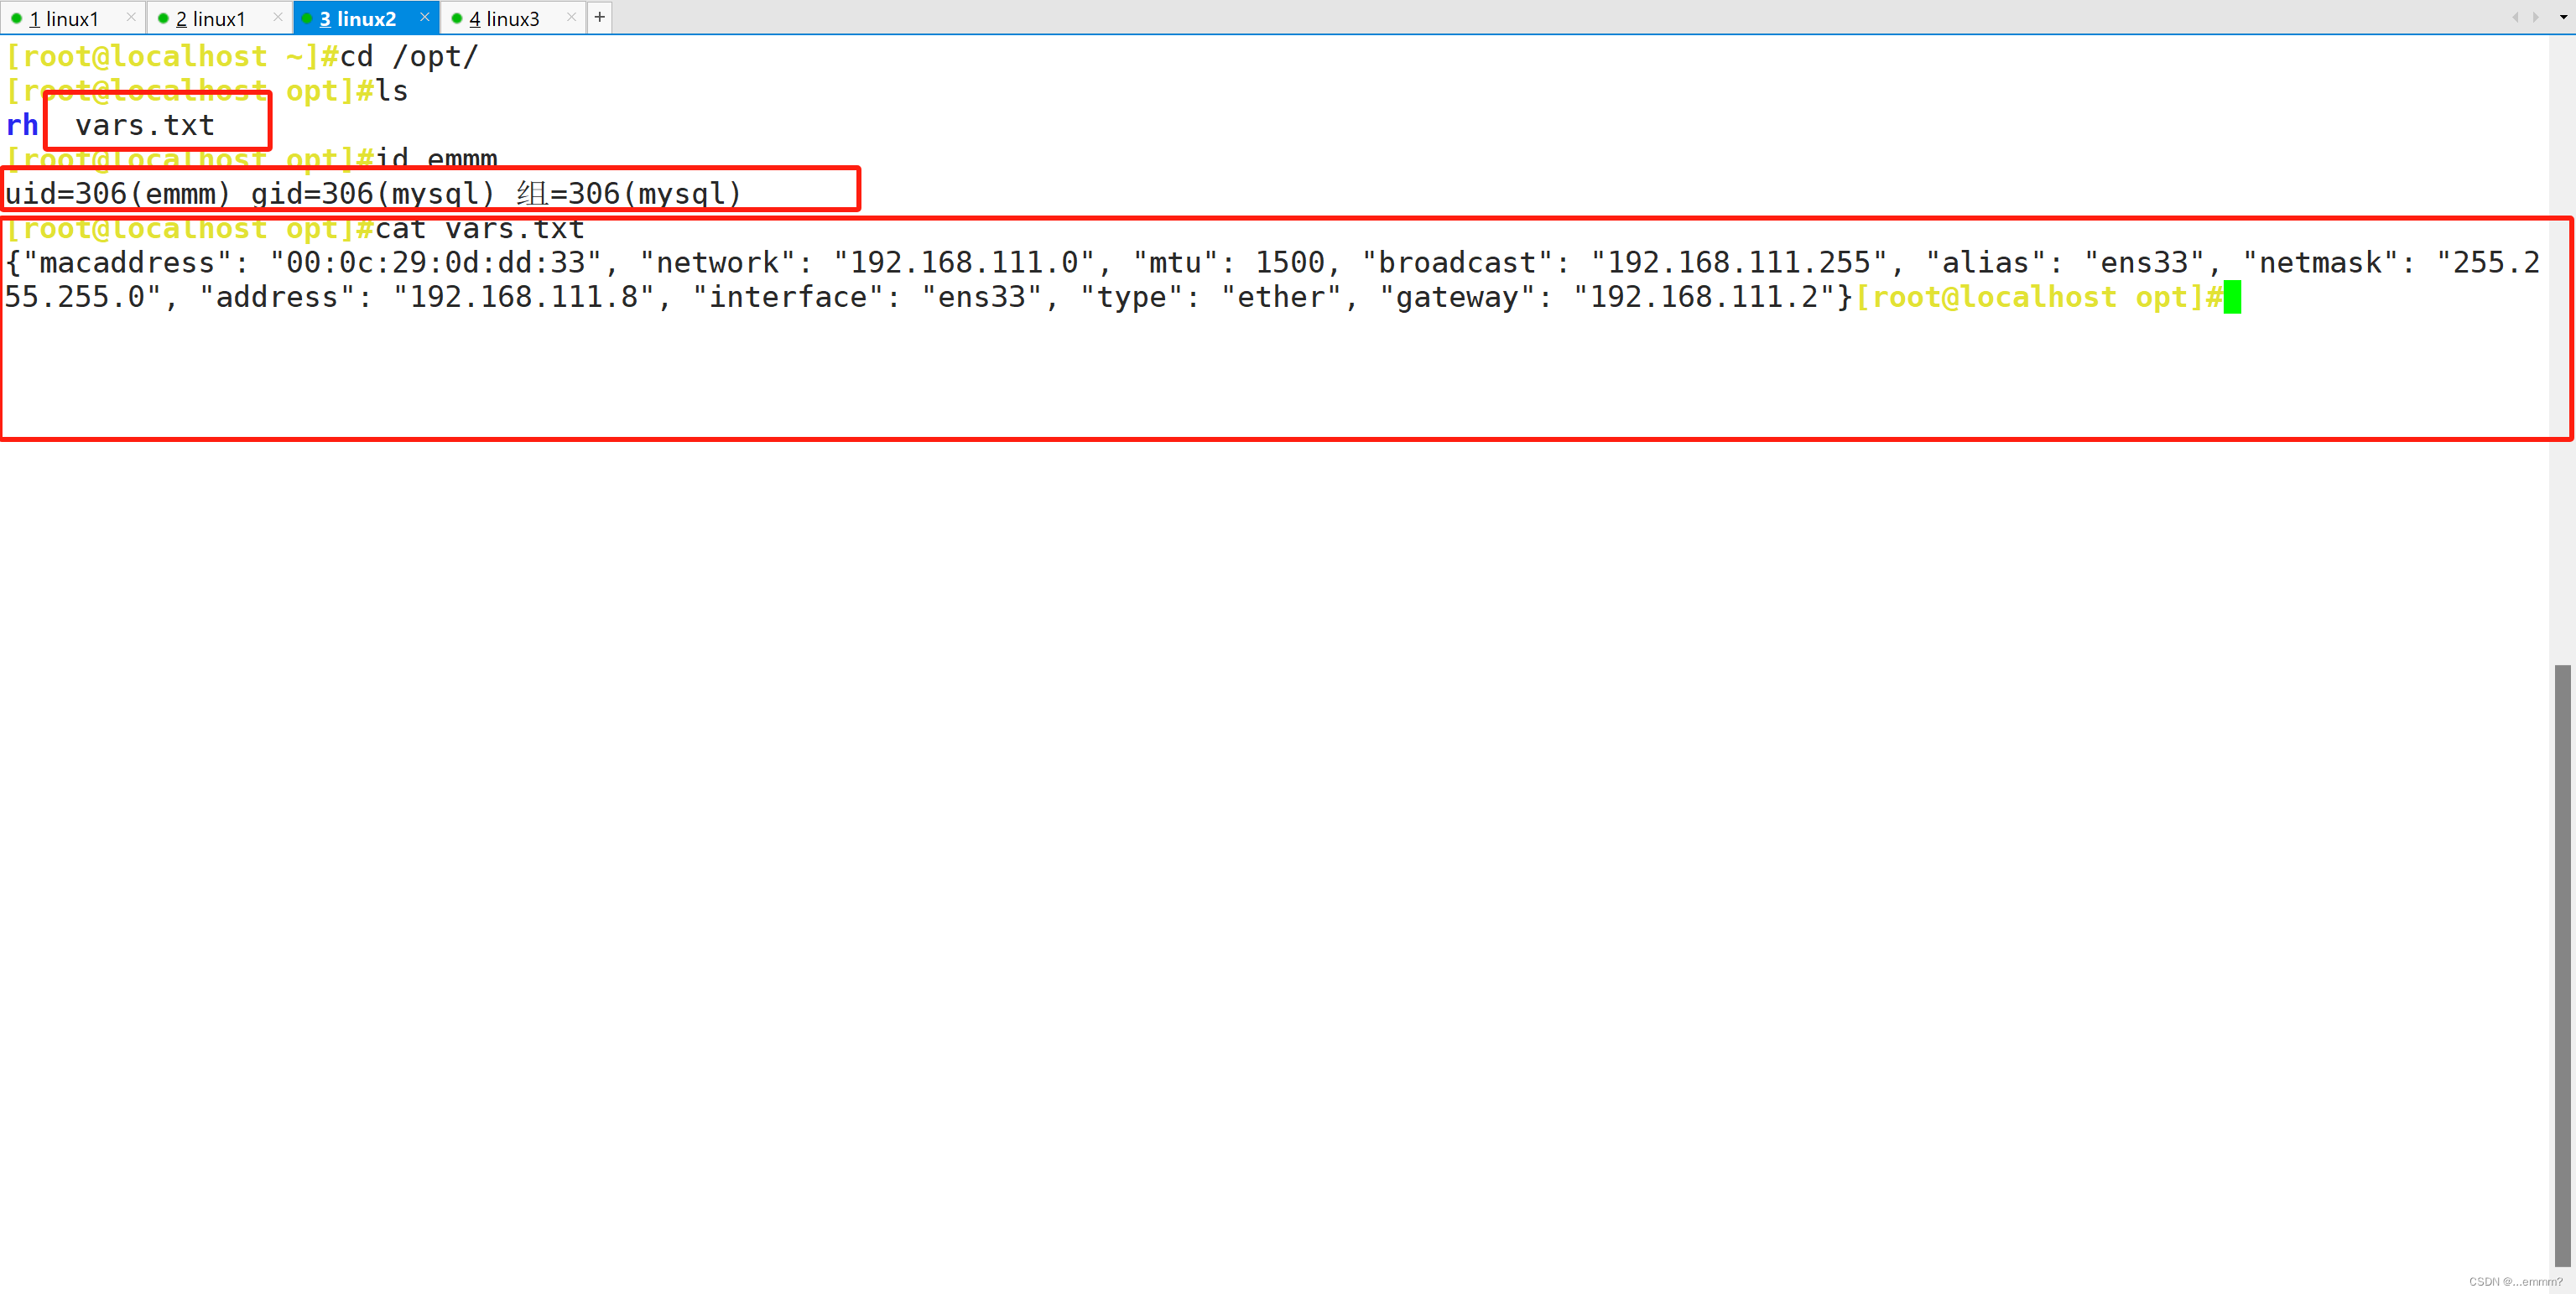The height and width of the screenshot is (1294, 2576).
Task: Click the "macaddress" key in JSON output
Action: 127,263
